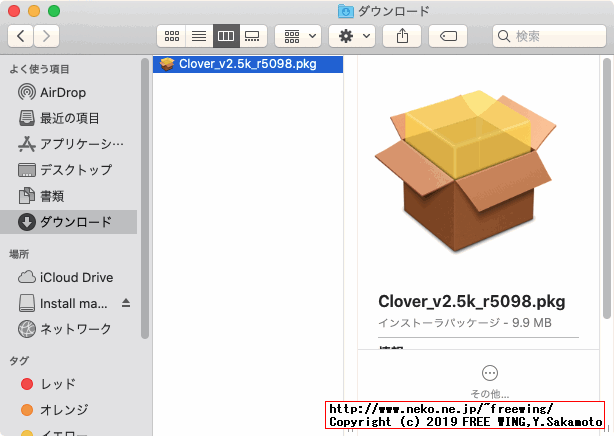The image size is (614, 436).
Task: Click the sidebar scrollbar
Action: 145,198
